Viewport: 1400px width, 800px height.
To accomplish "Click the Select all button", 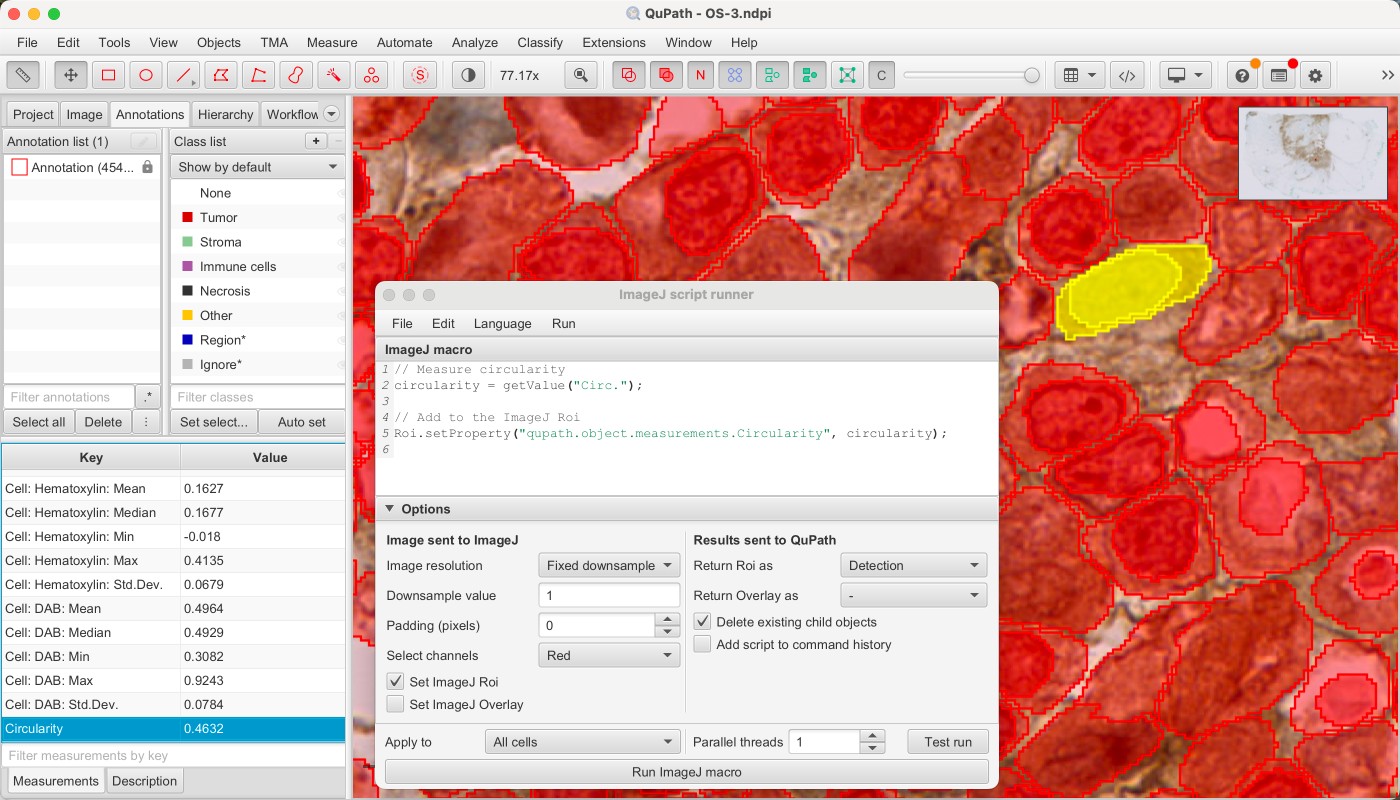I will coord(39,422).
